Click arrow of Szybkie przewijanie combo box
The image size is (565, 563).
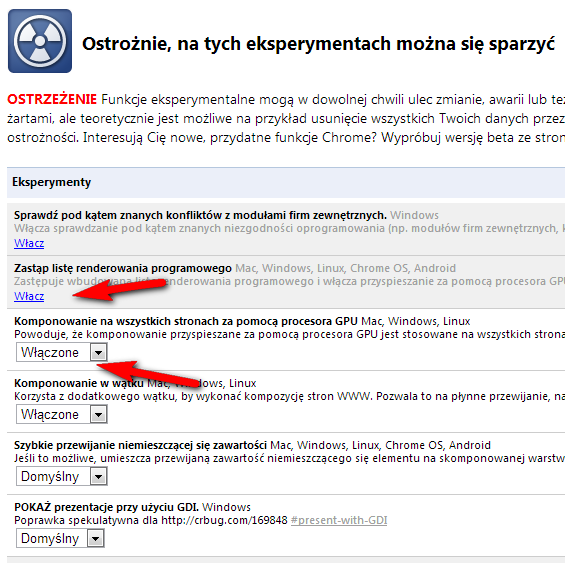(x=98, y=476)
